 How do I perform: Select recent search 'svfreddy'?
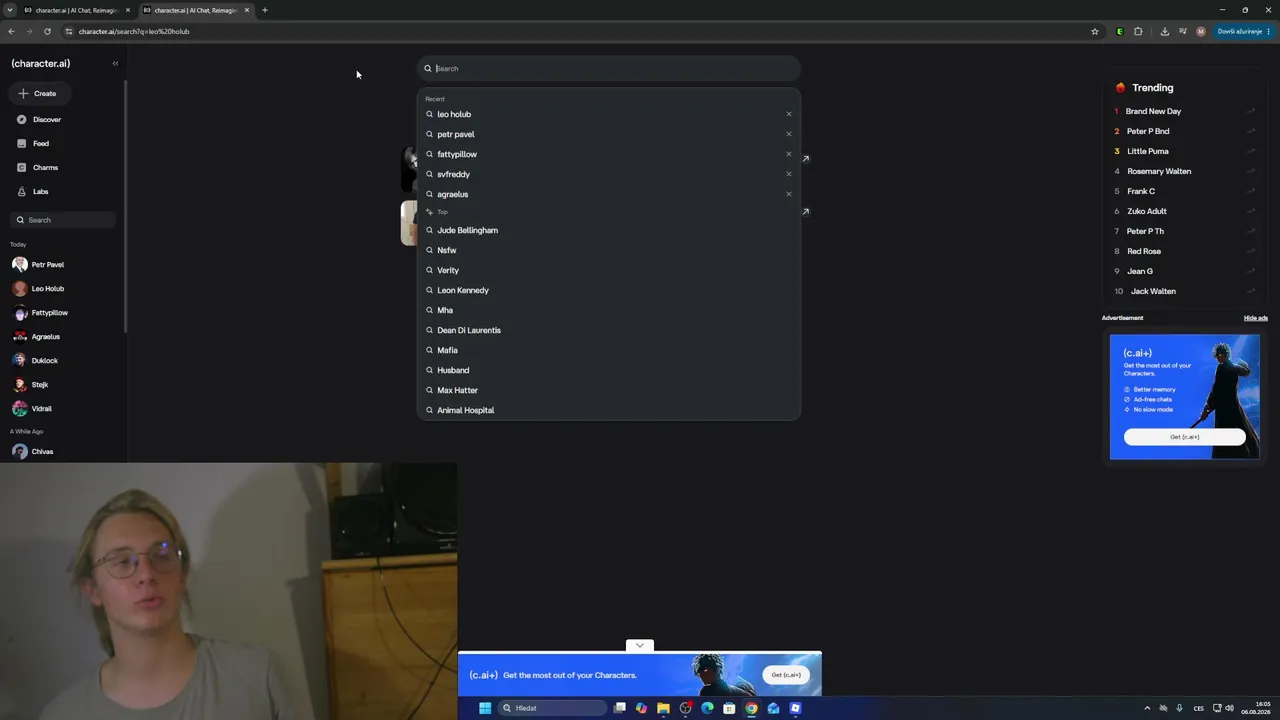click(453, 174)
